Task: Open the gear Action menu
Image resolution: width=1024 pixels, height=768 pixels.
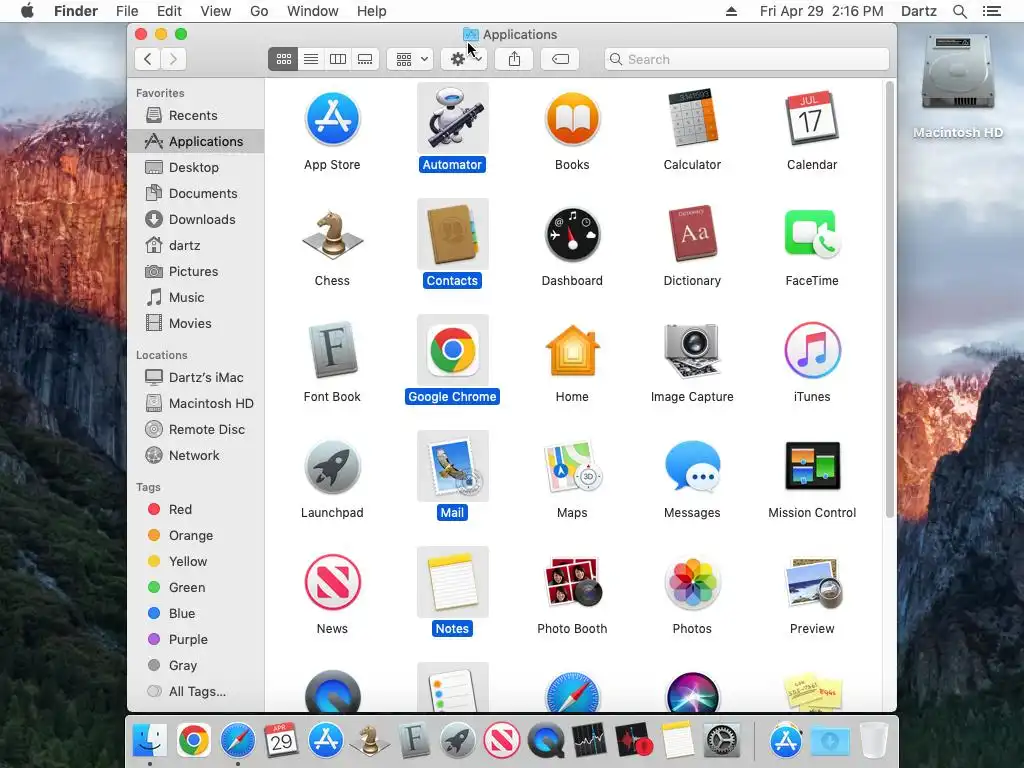Action: 464,59
